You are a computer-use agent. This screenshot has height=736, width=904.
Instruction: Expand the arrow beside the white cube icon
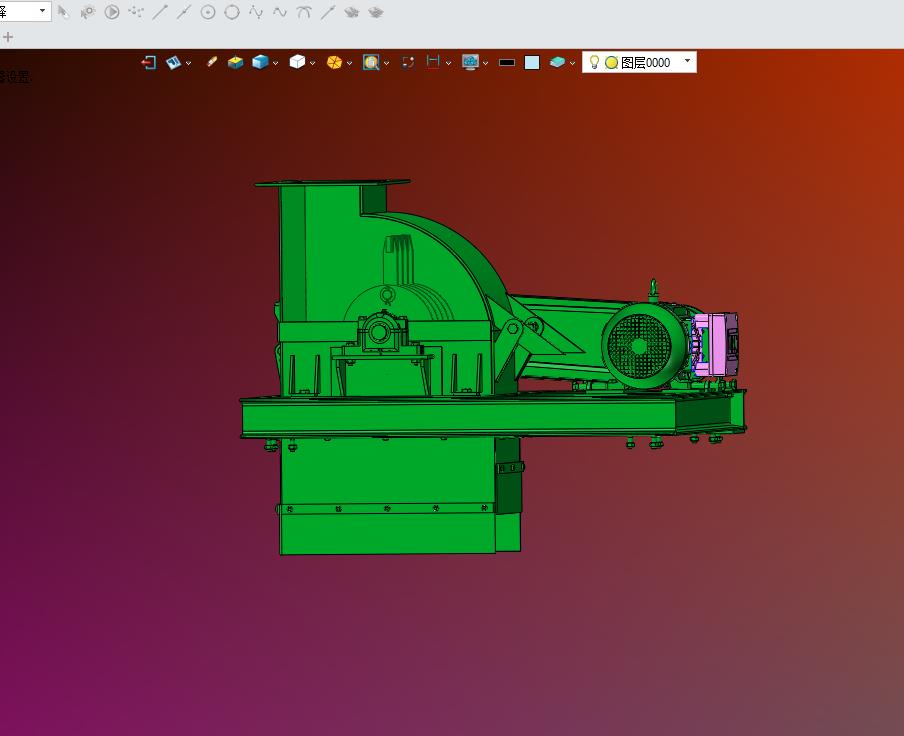[312, 63]
